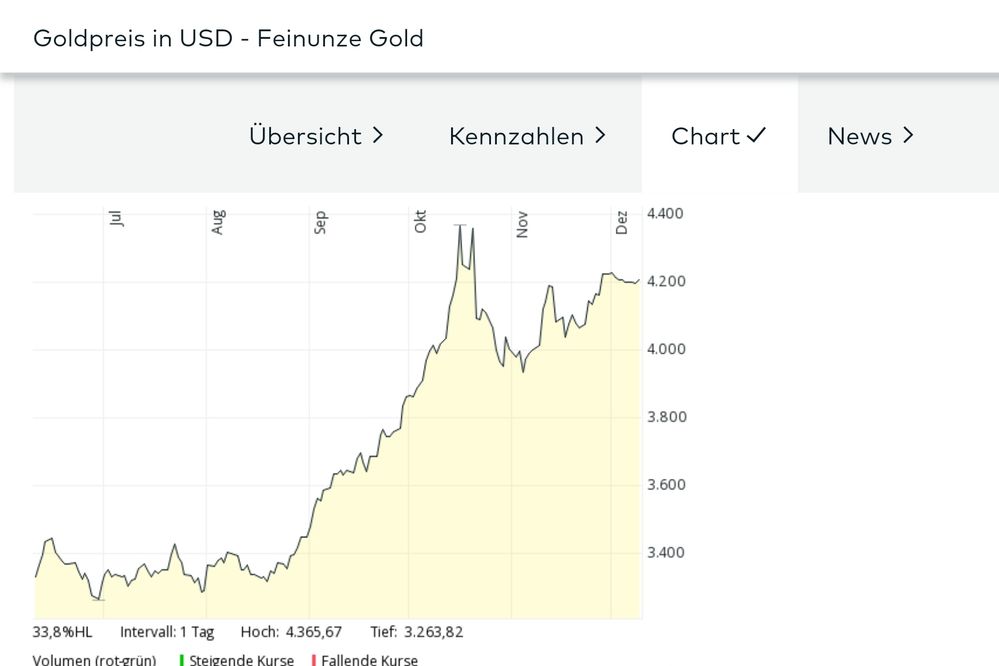Click the Volumen (rot-grün) label
Screen dimensions: 999x666
pos(94,660)
